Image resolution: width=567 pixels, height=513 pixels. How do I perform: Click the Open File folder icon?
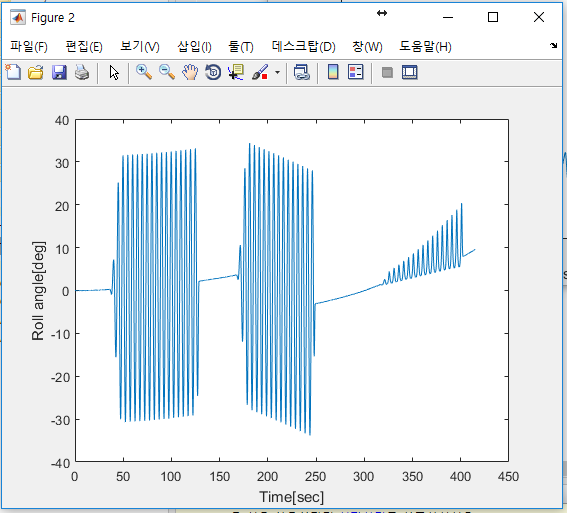(36, 72)
